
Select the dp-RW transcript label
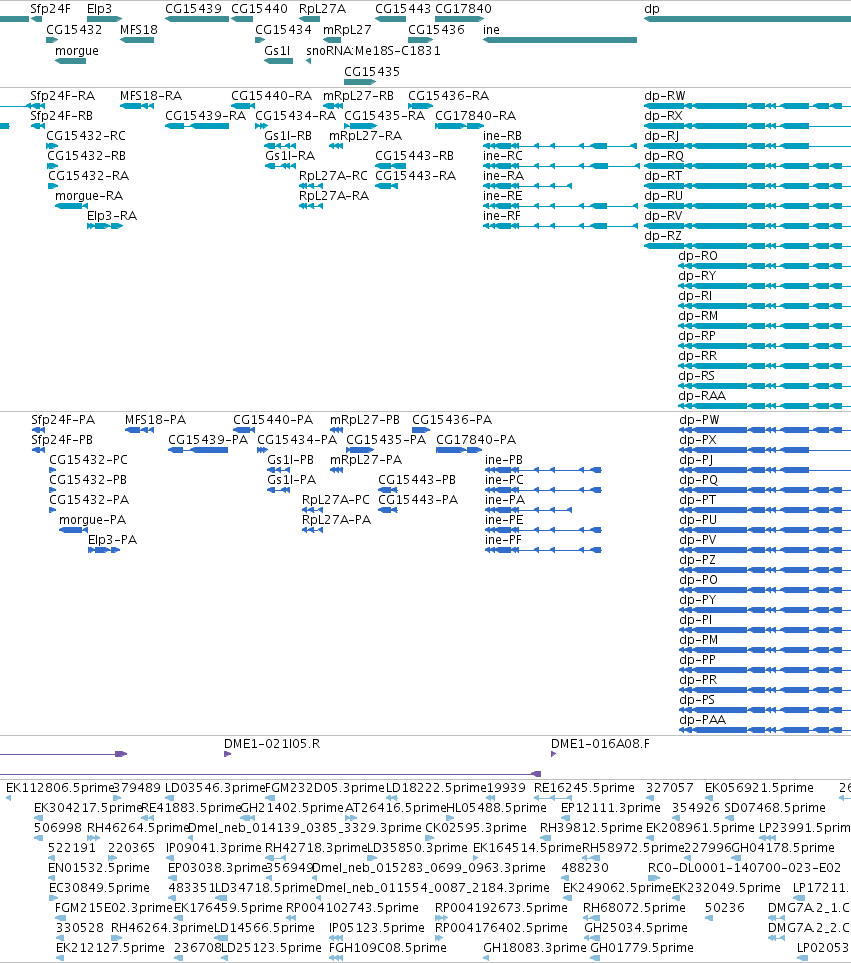(665, 96)
